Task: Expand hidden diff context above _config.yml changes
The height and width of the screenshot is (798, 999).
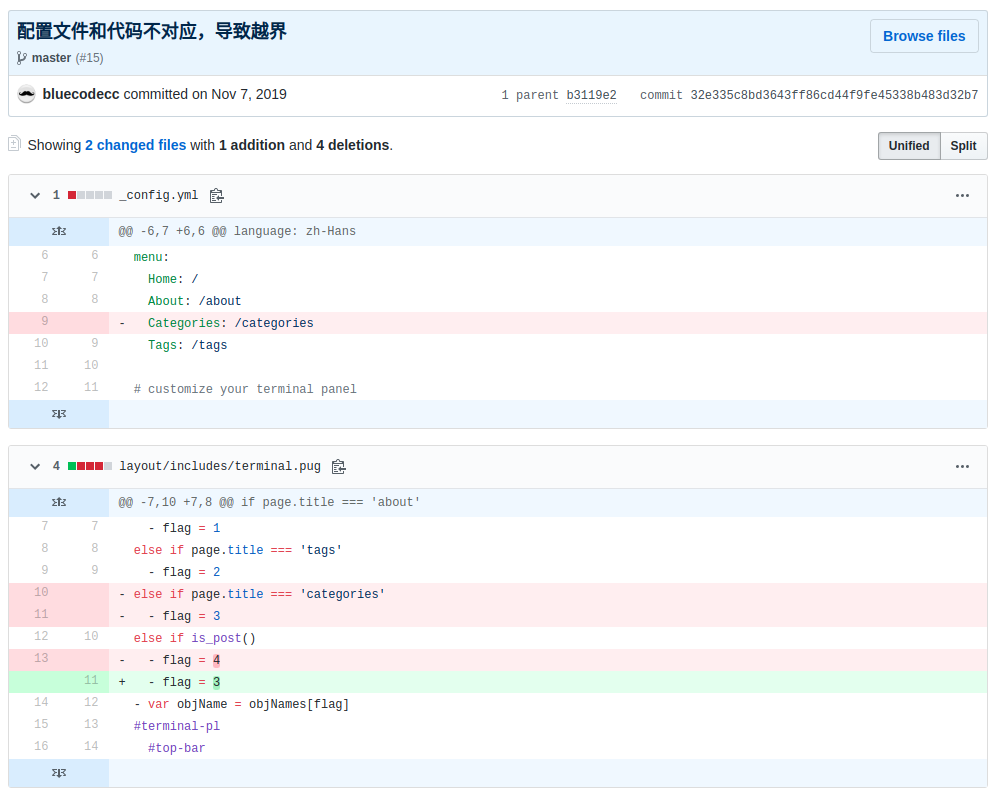Action: (58, 231)
